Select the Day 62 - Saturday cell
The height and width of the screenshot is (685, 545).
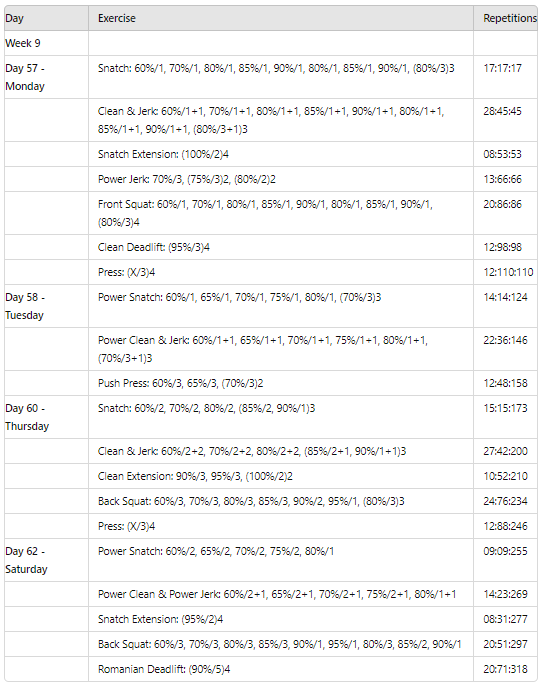[x=46, y=560]
